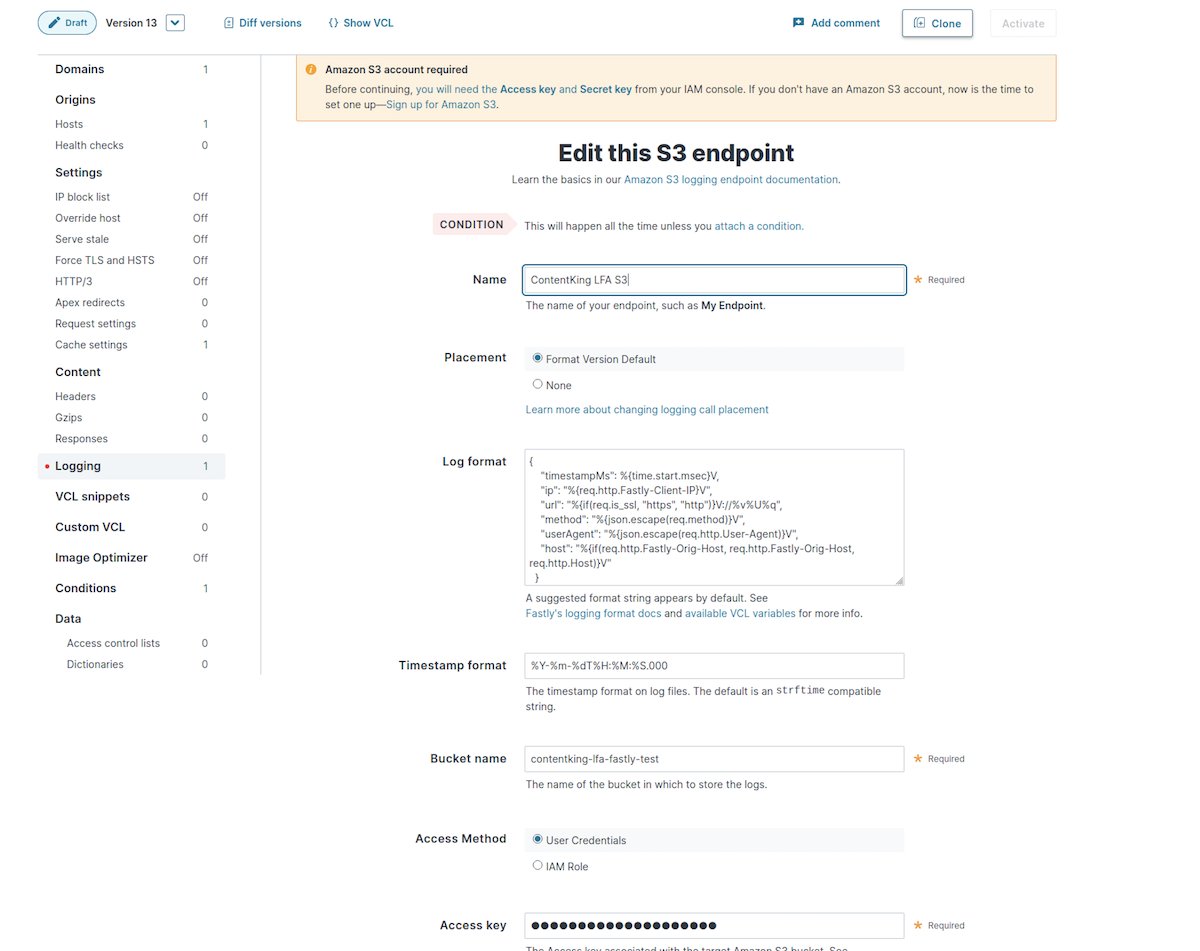The image size is (1200, 951).
Task: Select Logging in the sidebar
Action: tap(132, 466)
